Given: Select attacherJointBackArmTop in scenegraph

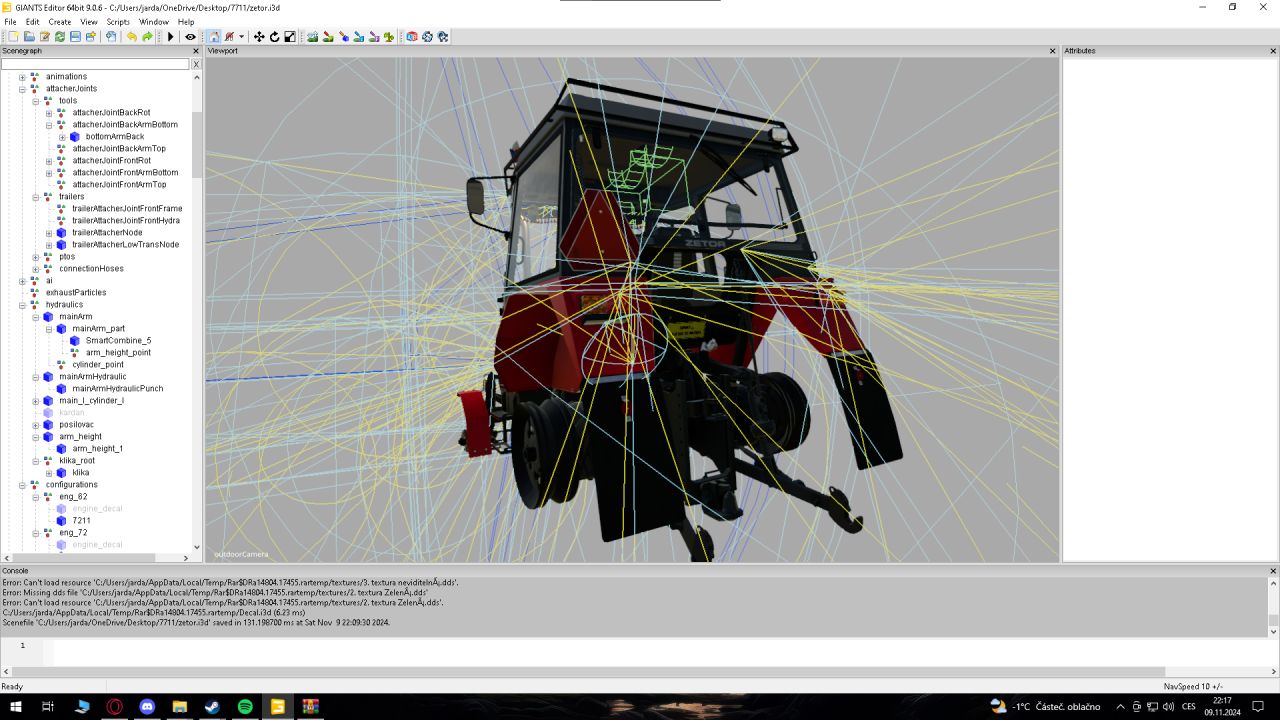Looking at the screenshot, I should tap(119, 149).
